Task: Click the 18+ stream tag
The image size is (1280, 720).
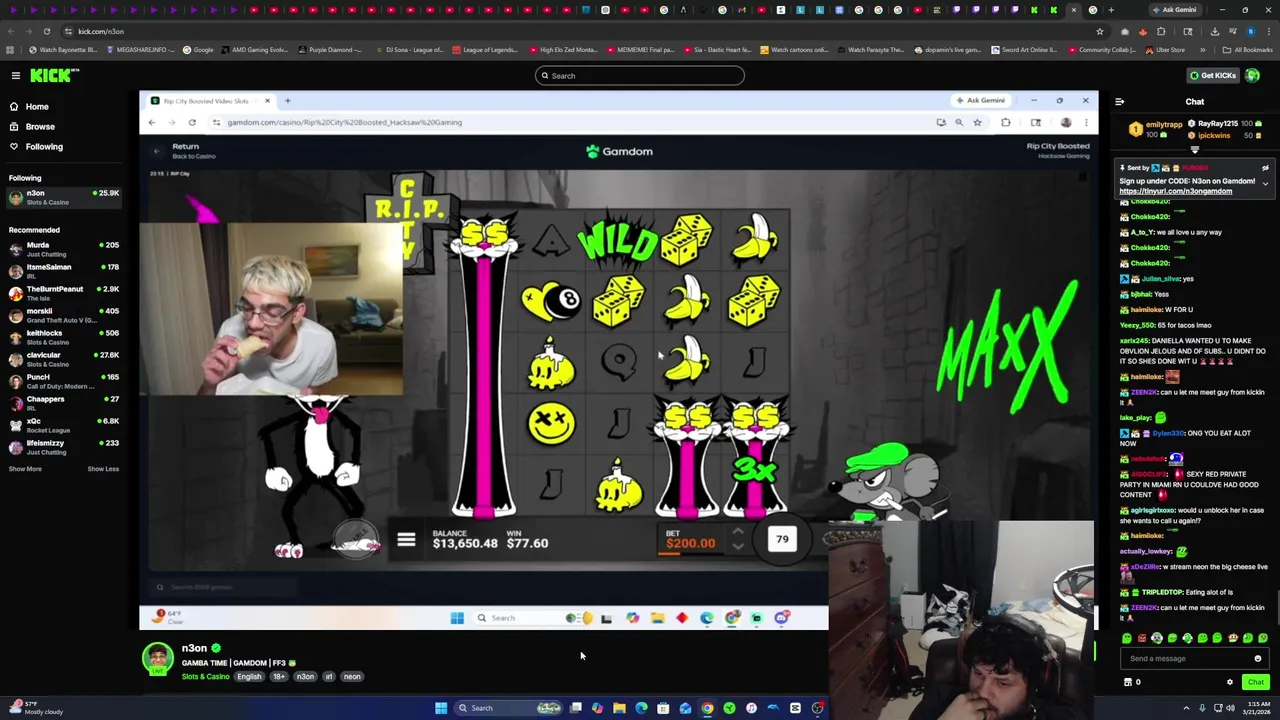Action: click(279, 677)
